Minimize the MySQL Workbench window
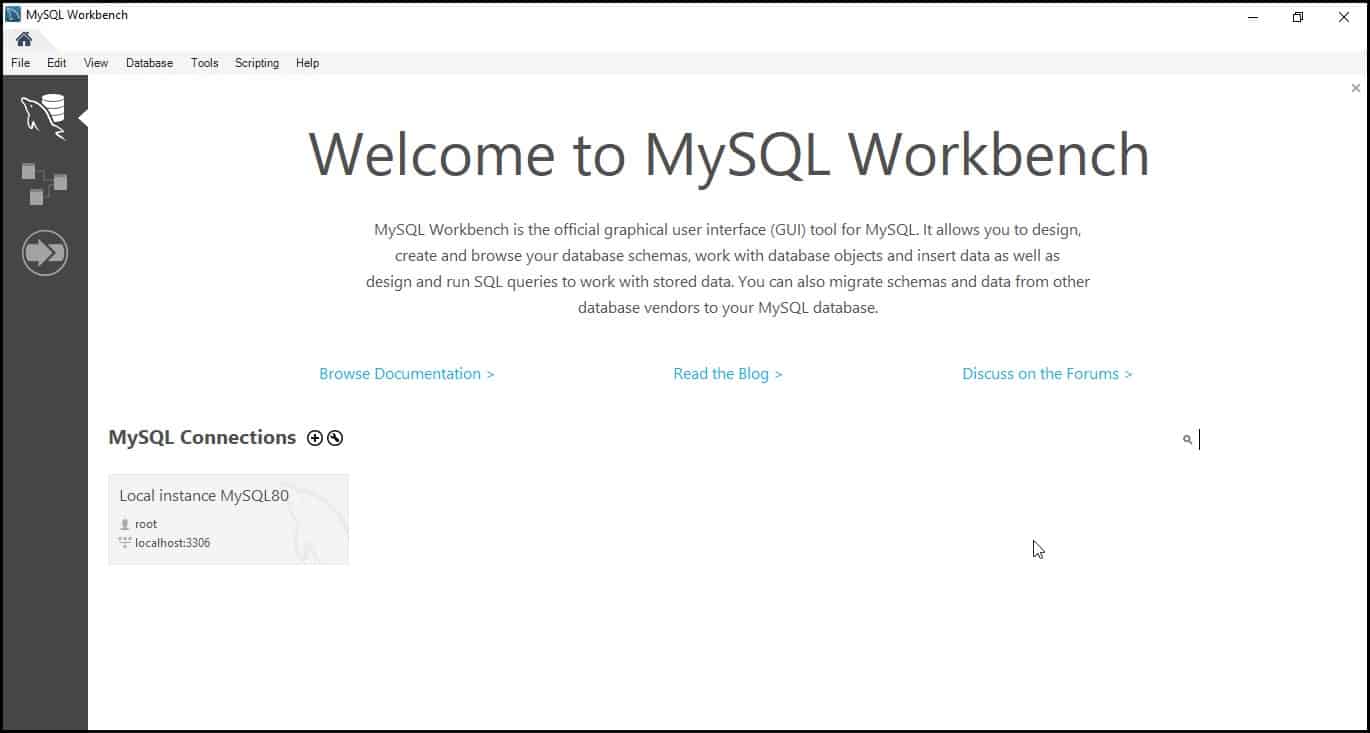1370x733 pixels. 1252,17
